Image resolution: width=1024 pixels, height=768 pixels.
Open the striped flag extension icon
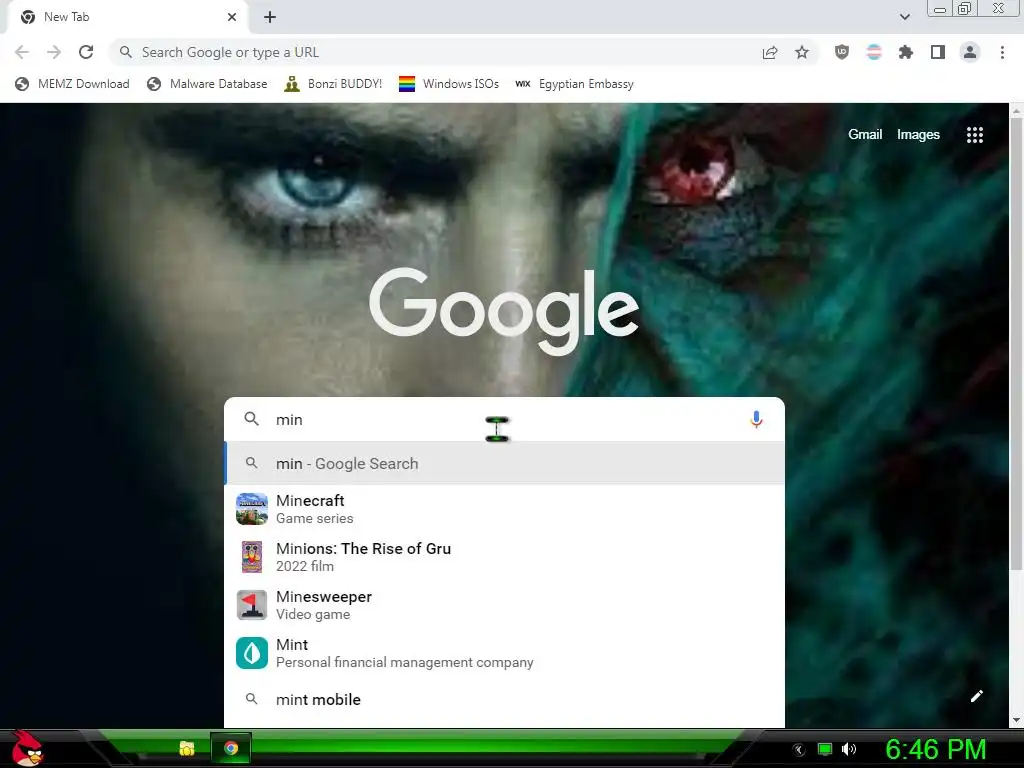tap(874, 52)
